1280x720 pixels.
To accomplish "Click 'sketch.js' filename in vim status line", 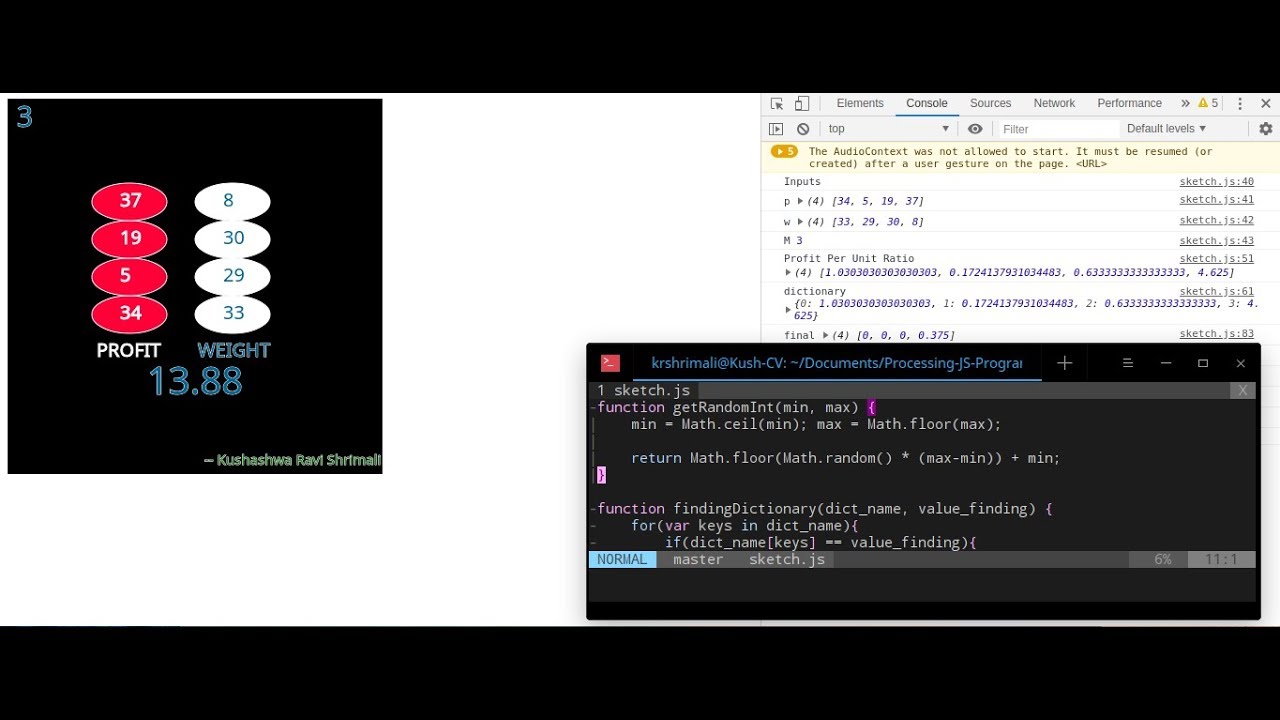I will click(x=787, y=560).
